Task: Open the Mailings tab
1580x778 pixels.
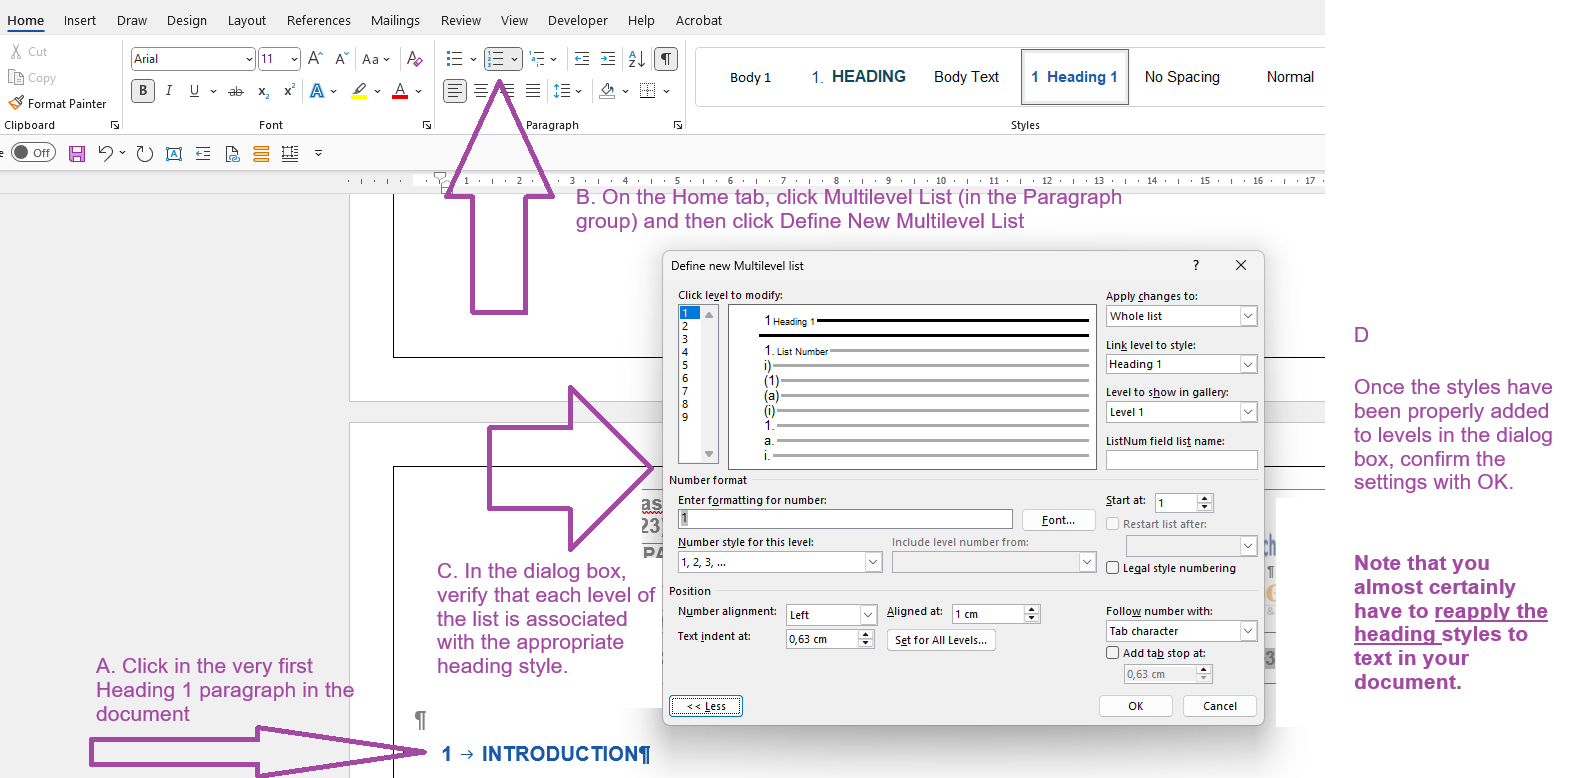Action: pyautogui.click(x=395, y=20)
